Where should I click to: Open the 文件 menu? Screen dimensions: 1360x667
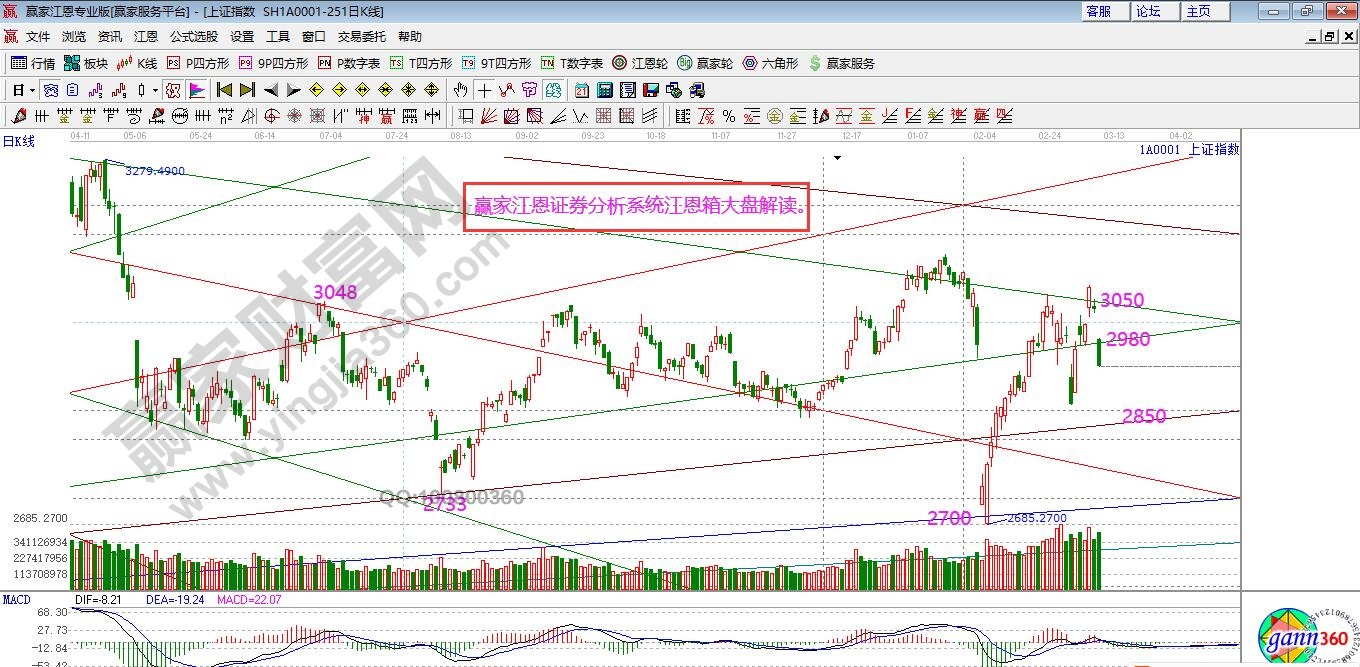click(x=38, y=37)
